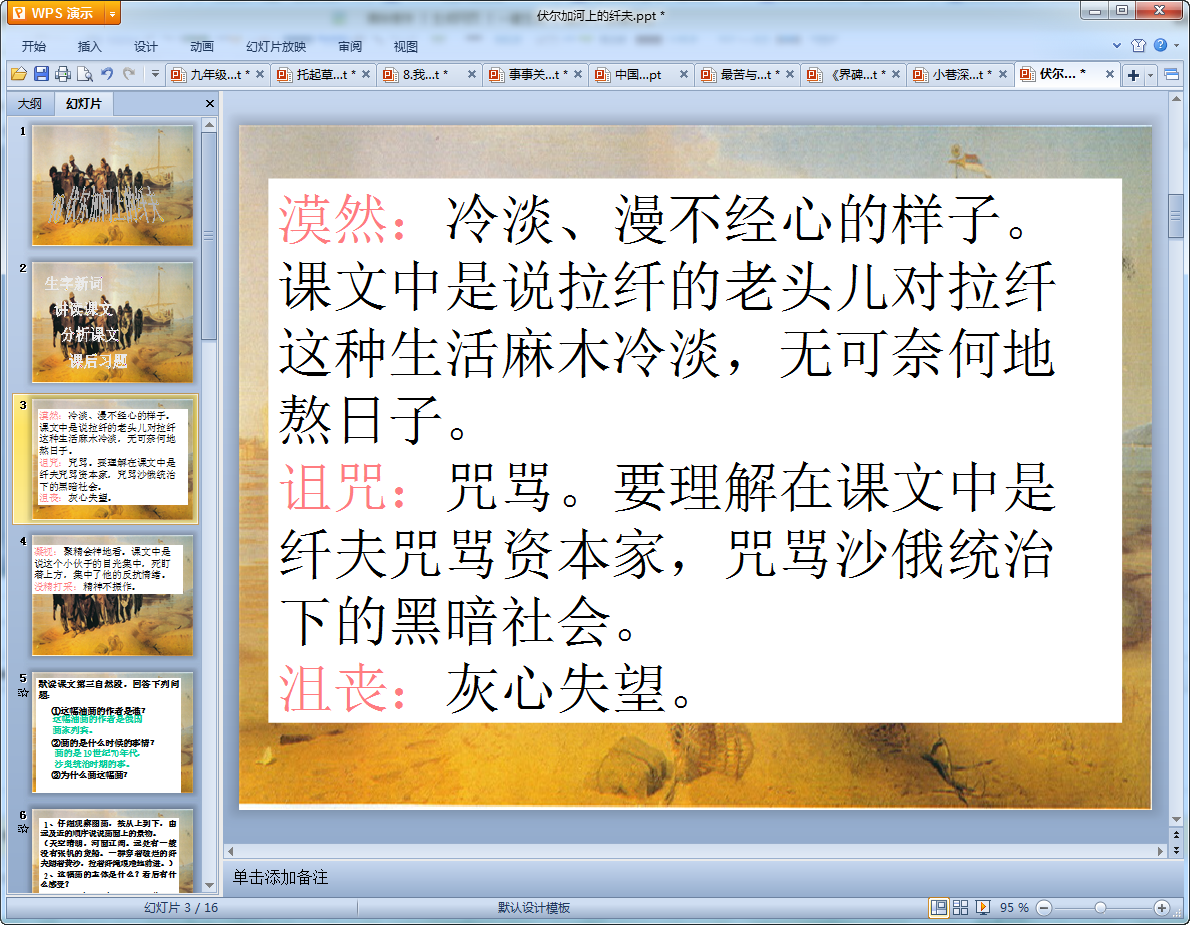Open the skin shirt icon
Image resolution: width=1190 pixels, height=925 pixels.
tap(1138, 46)
